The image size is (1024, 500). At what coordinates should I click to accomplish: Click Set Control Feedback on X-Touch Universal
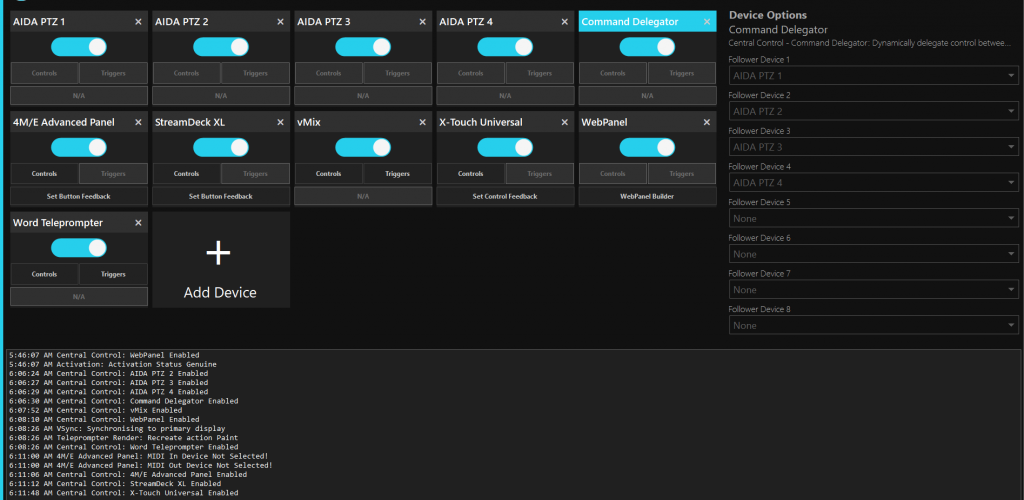coord(504,196)
